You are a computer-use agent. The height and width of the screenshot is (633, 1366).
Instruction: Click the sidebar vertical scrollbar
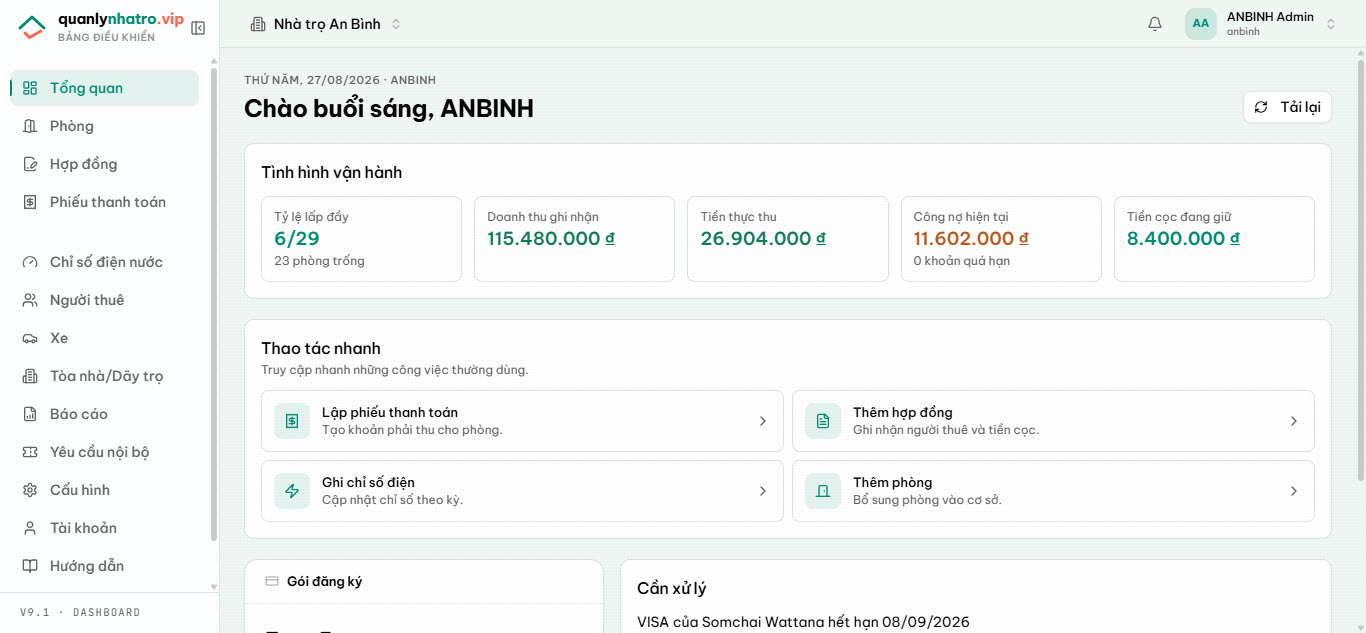[213, 304]
